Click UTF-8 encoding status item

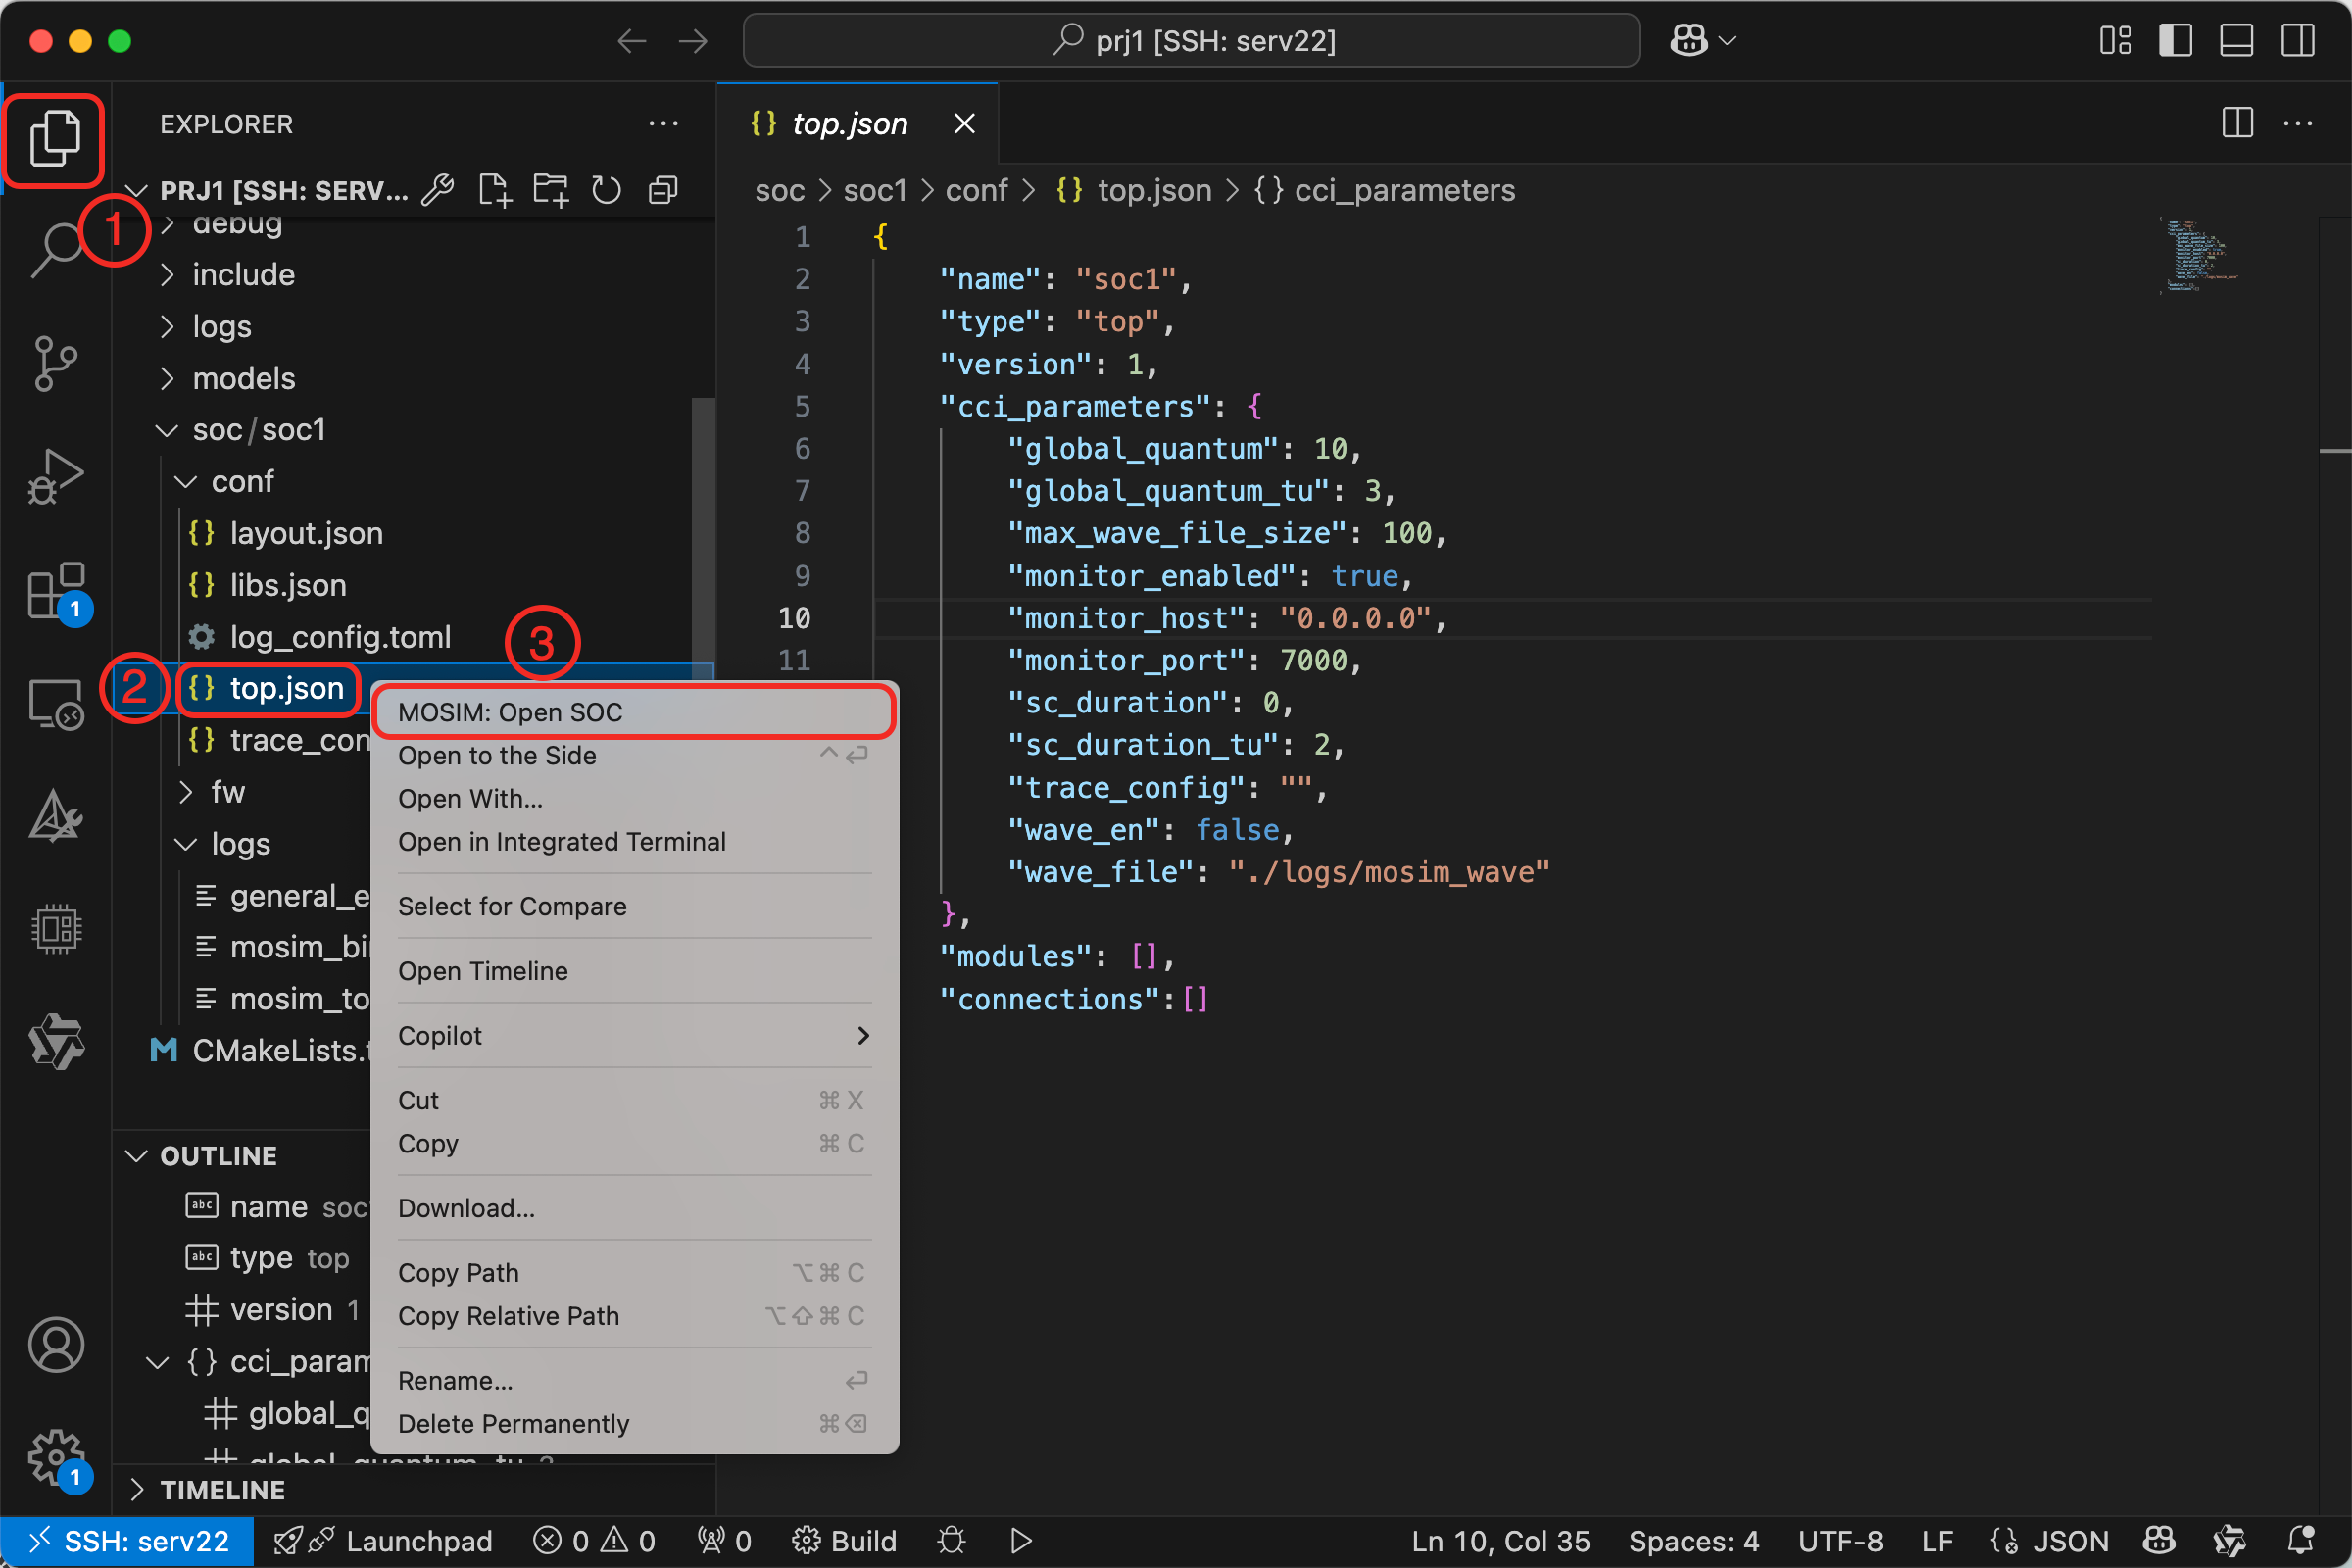(x=1840, y=1541)
